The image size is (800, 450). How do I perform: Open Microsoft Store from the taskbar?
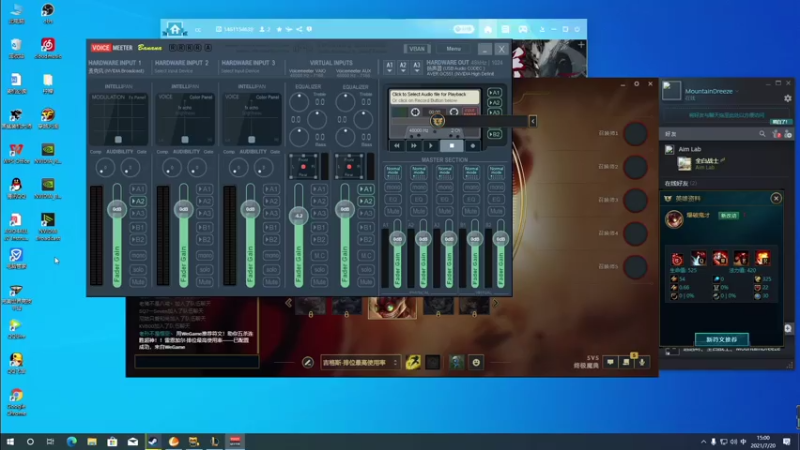pos(112,442)
